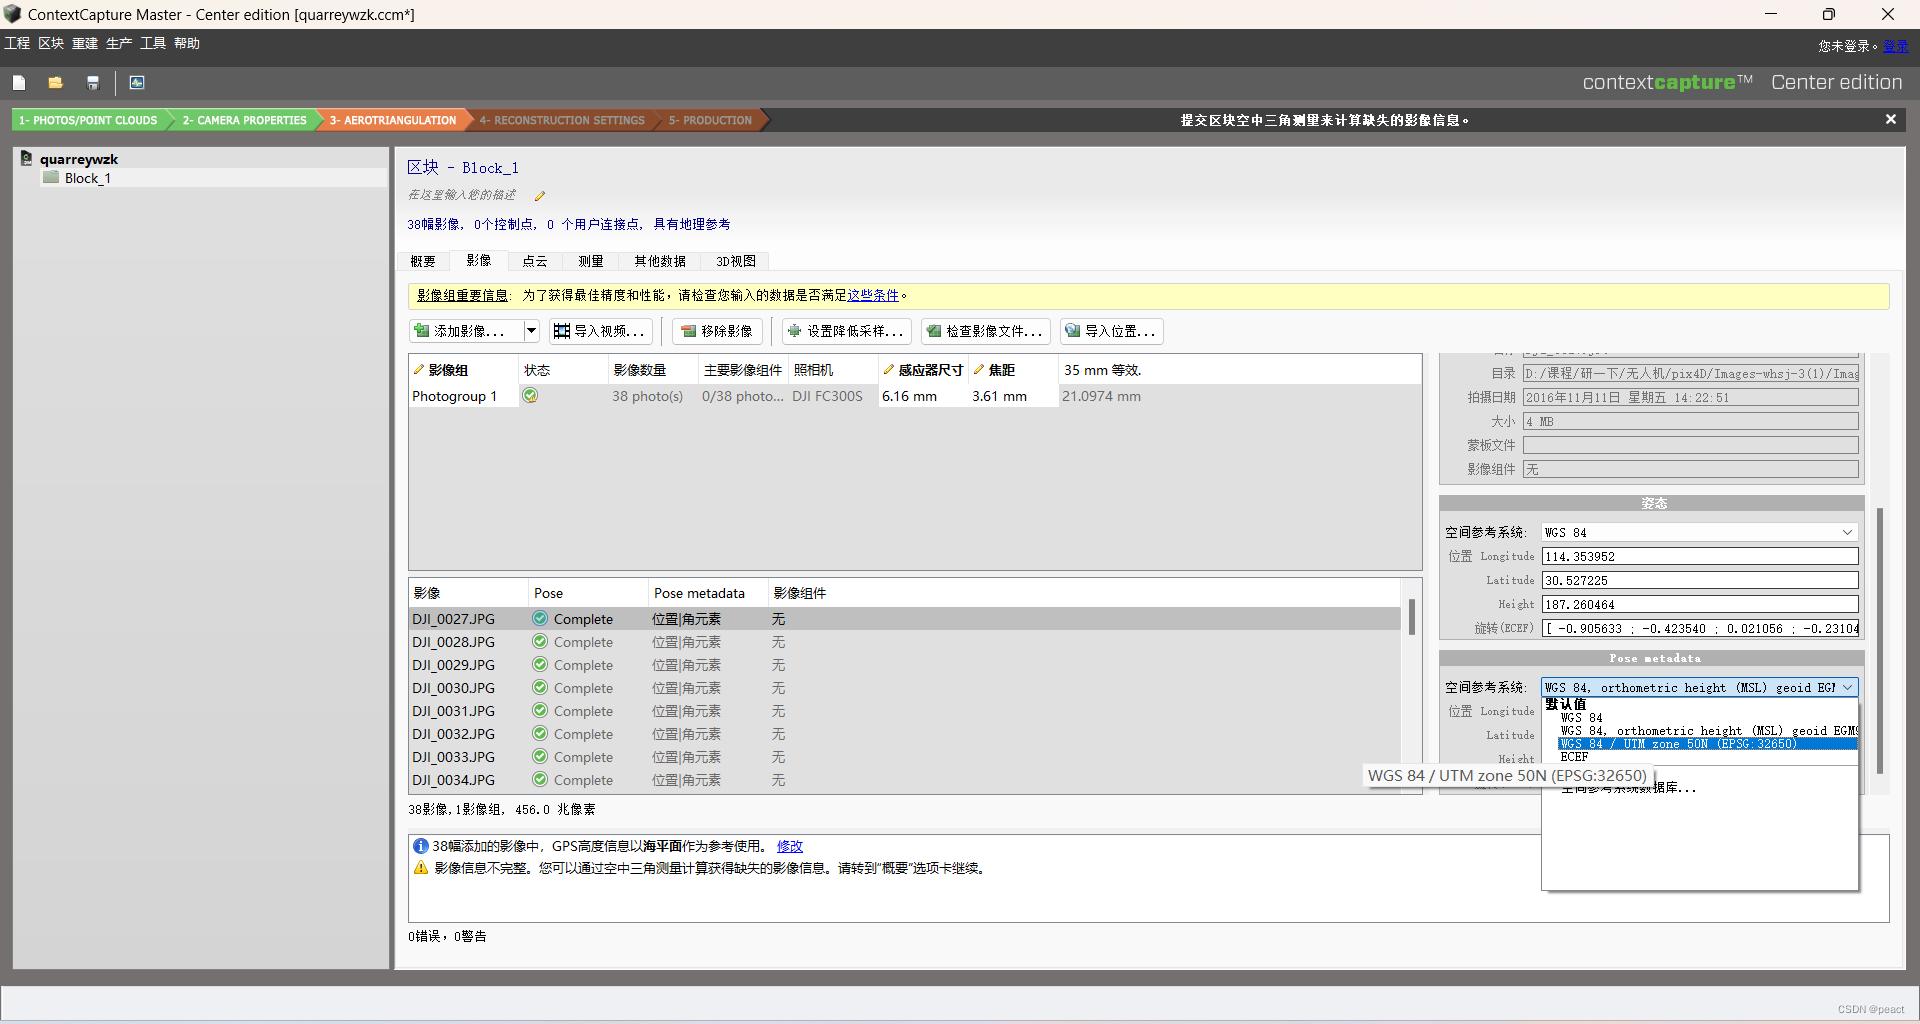Click the 添加影像 button icon
Image resolution: width=1920 pixels, height=1024 pixels.
(x=423, y=331)
